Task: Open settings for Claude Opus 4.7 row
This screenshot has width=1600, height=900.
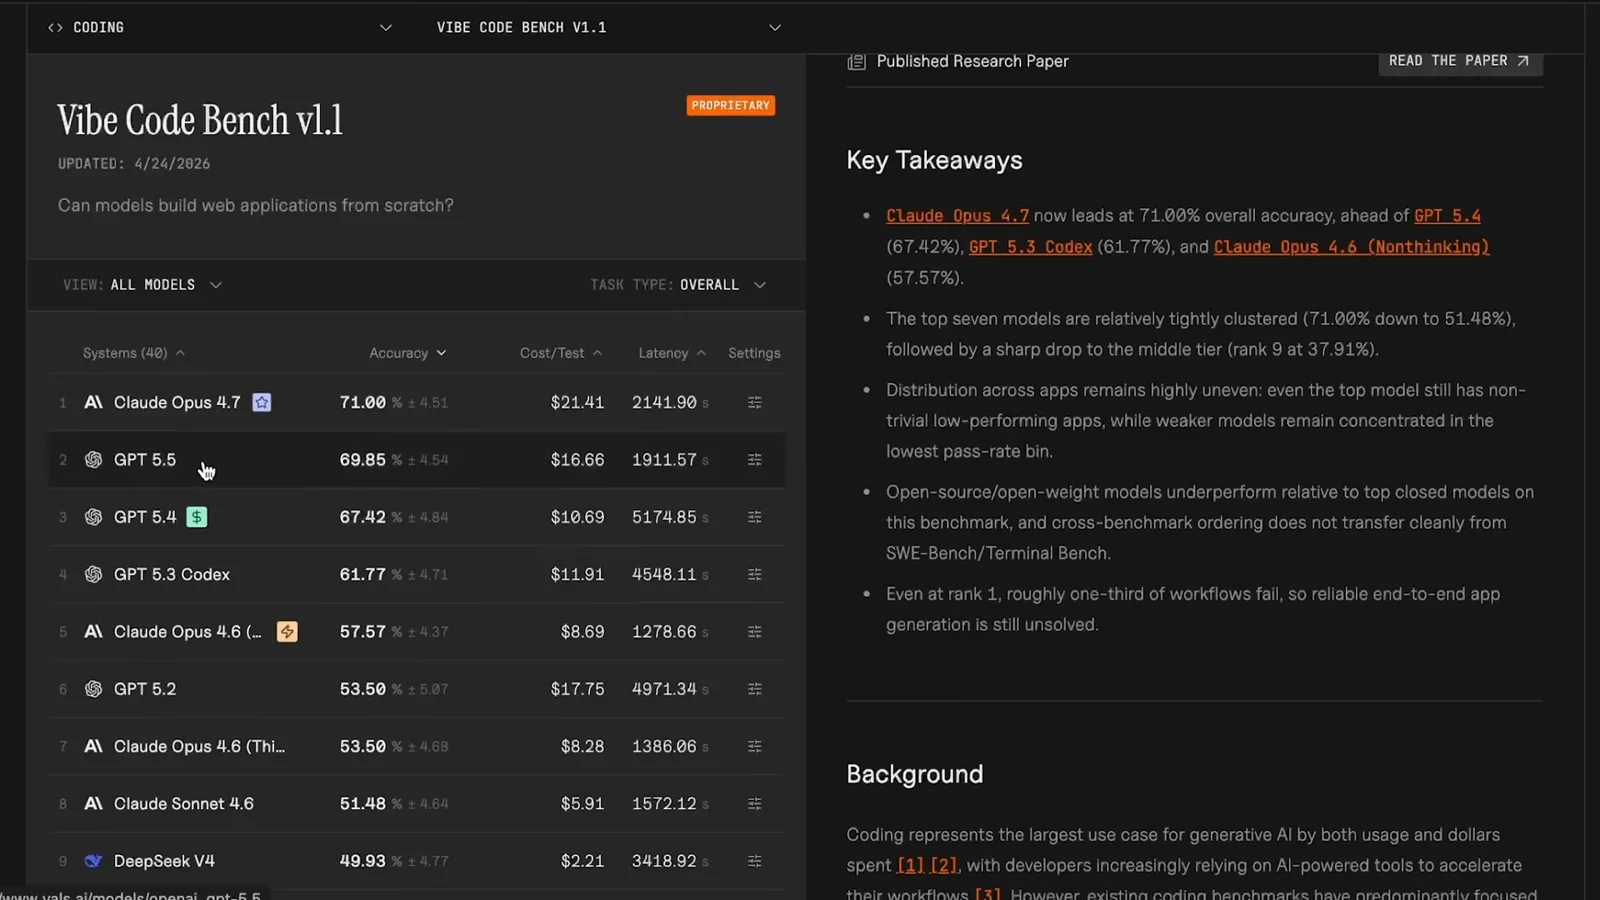Action: tap(755, 402)
